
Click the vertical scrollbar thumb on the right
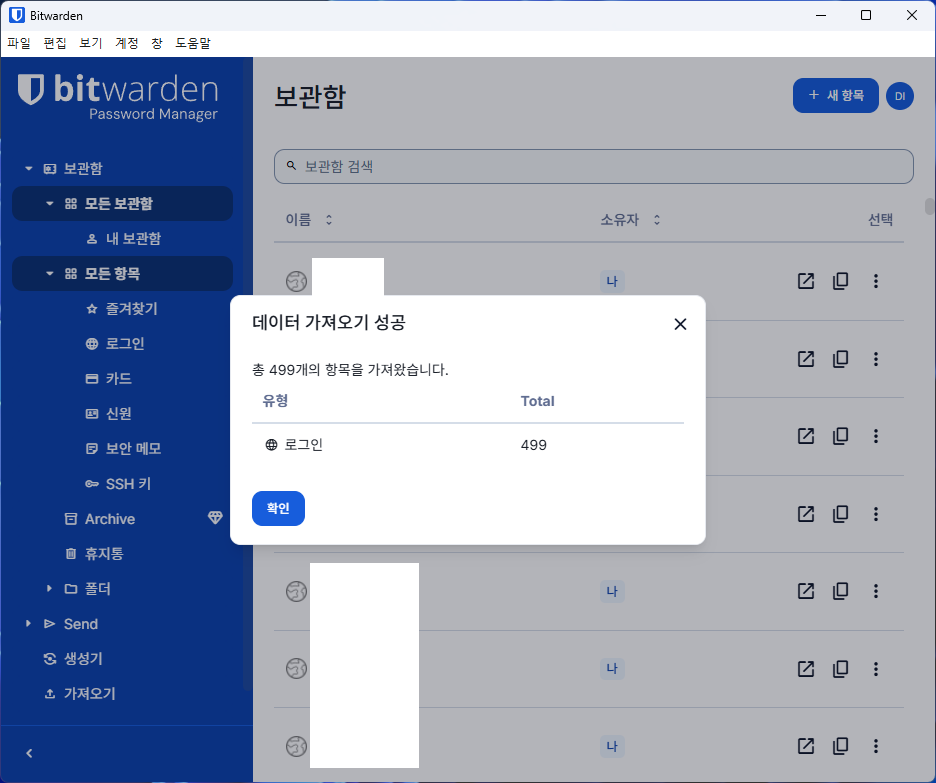coord(929,206)
